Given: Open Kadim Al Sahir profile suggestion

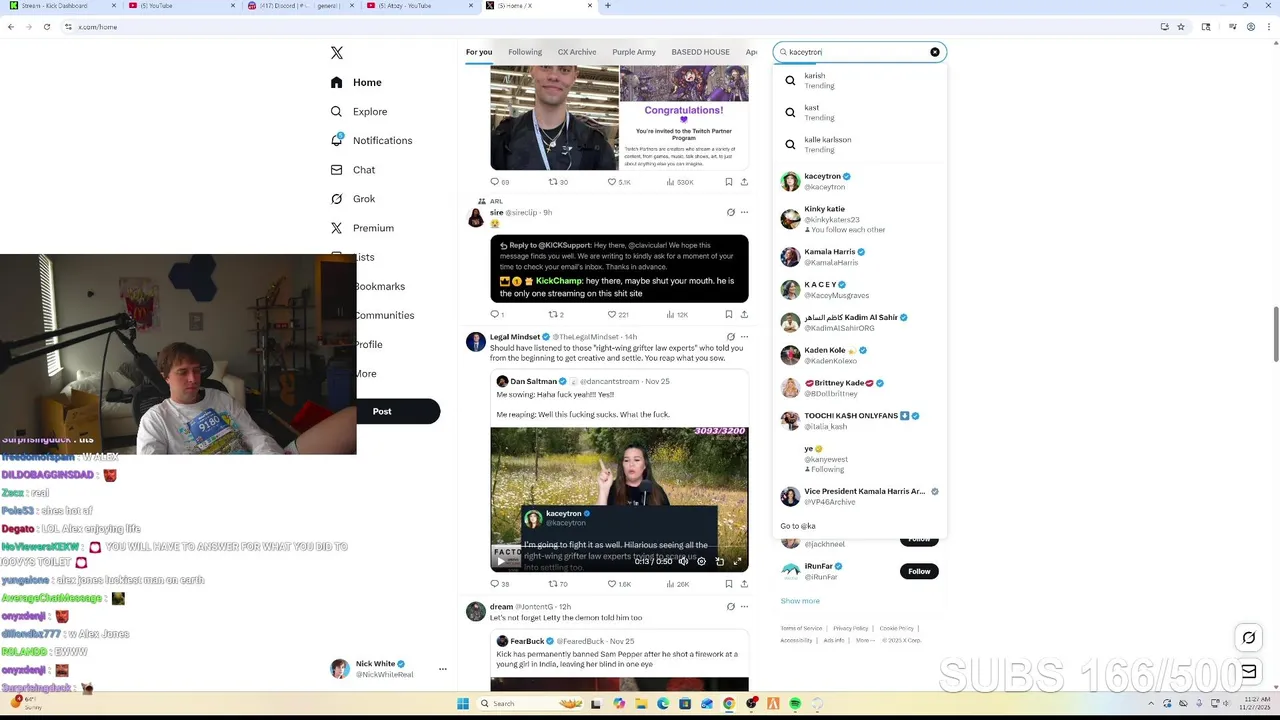Looking at the screenshot, I should pyautogui.click(x=859, y=322).
